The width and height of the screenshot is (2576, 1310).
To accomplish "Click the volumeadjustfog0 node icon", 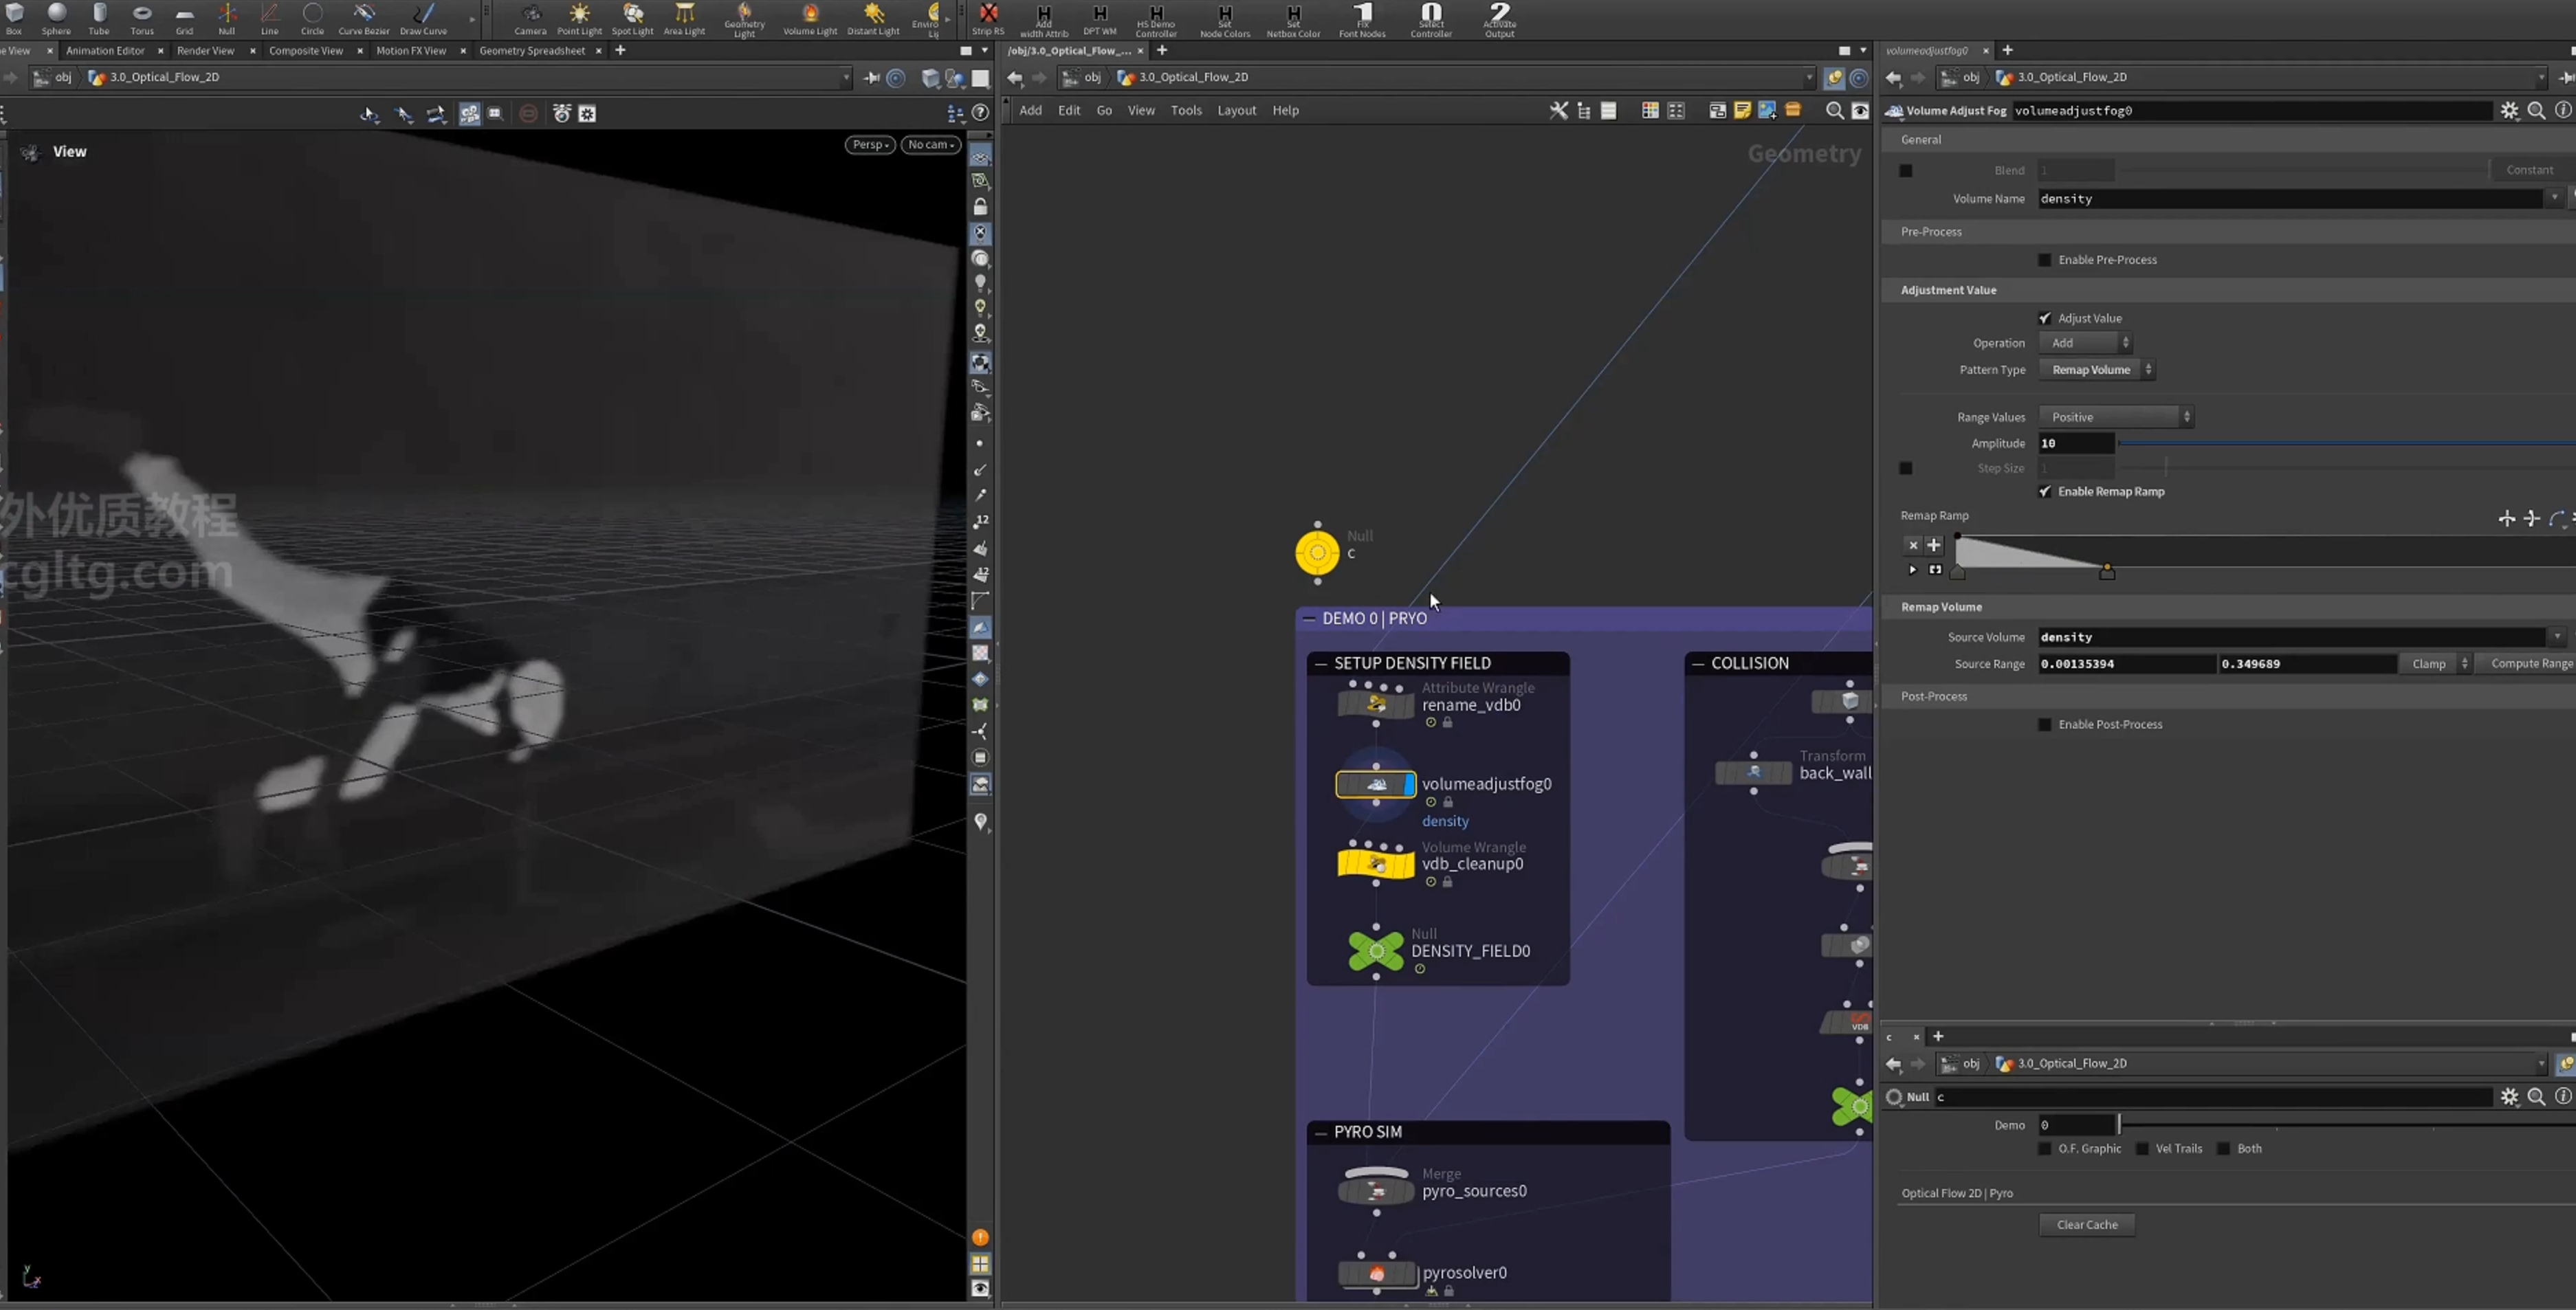I will pyautogui.click(x=1376, y=785).
